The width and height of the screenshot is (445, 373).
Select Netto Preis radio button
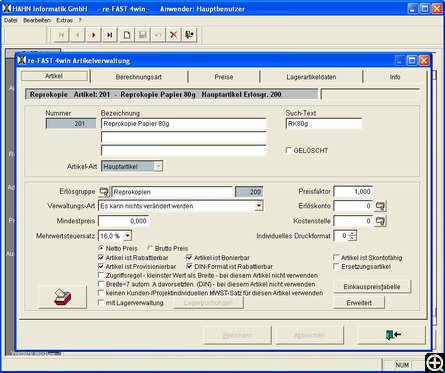[x=101, y=248]
